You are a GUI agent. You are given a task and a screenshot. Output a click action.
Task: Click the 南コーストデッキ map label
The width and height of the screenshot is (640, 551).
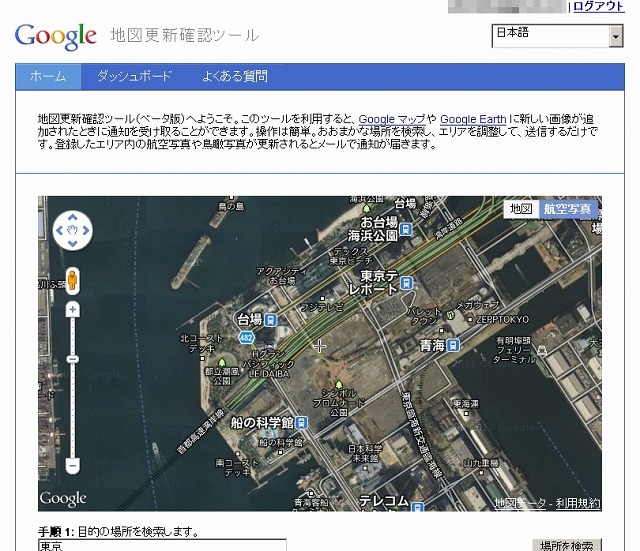coord(237,468)
